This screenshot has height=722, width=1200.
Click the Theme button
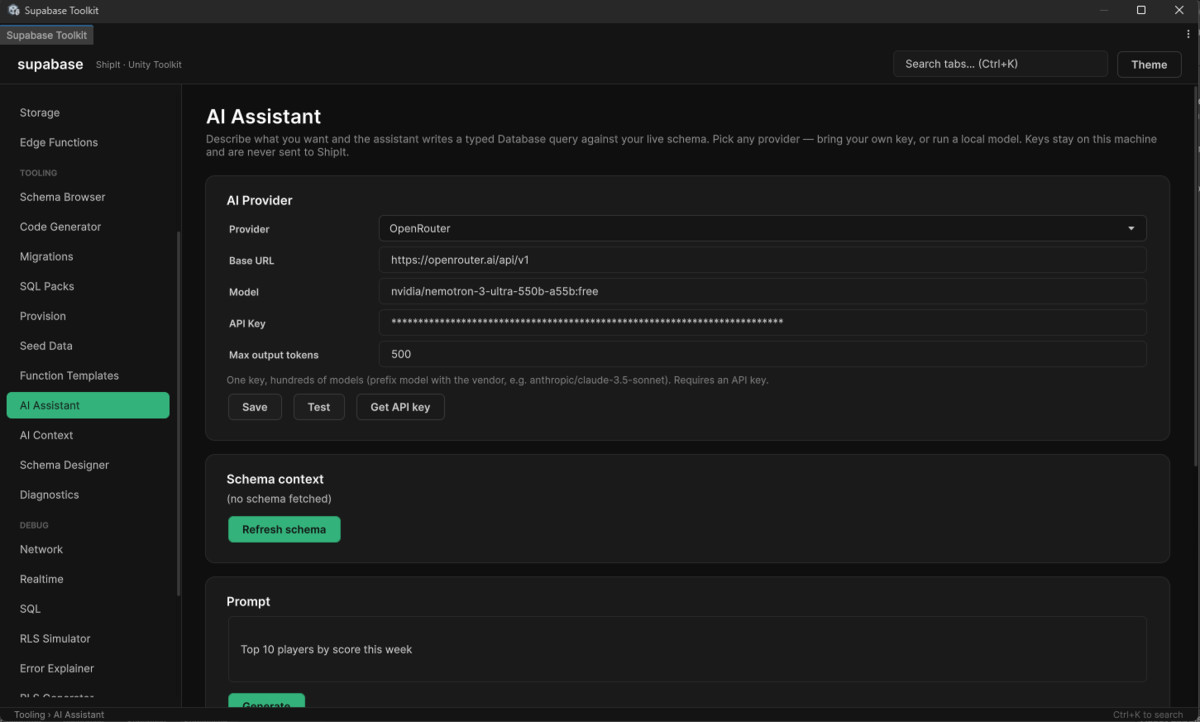1149,64
